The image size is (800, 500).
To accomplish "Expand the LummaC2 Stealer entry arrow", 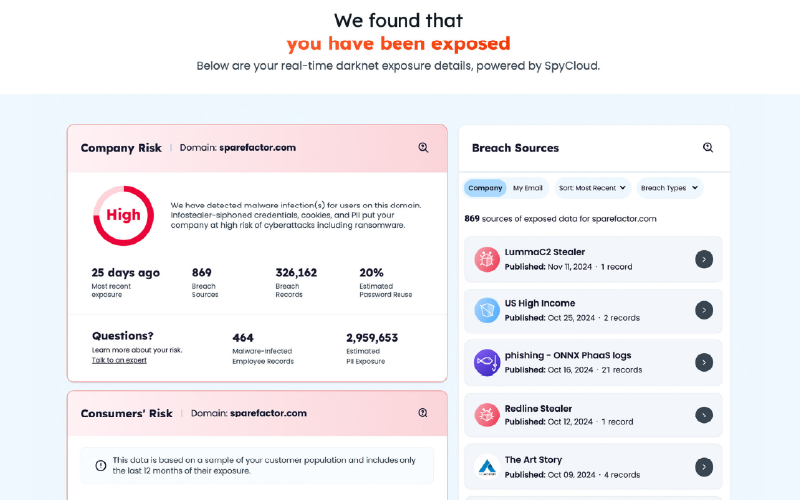I will tap(704, 259).
